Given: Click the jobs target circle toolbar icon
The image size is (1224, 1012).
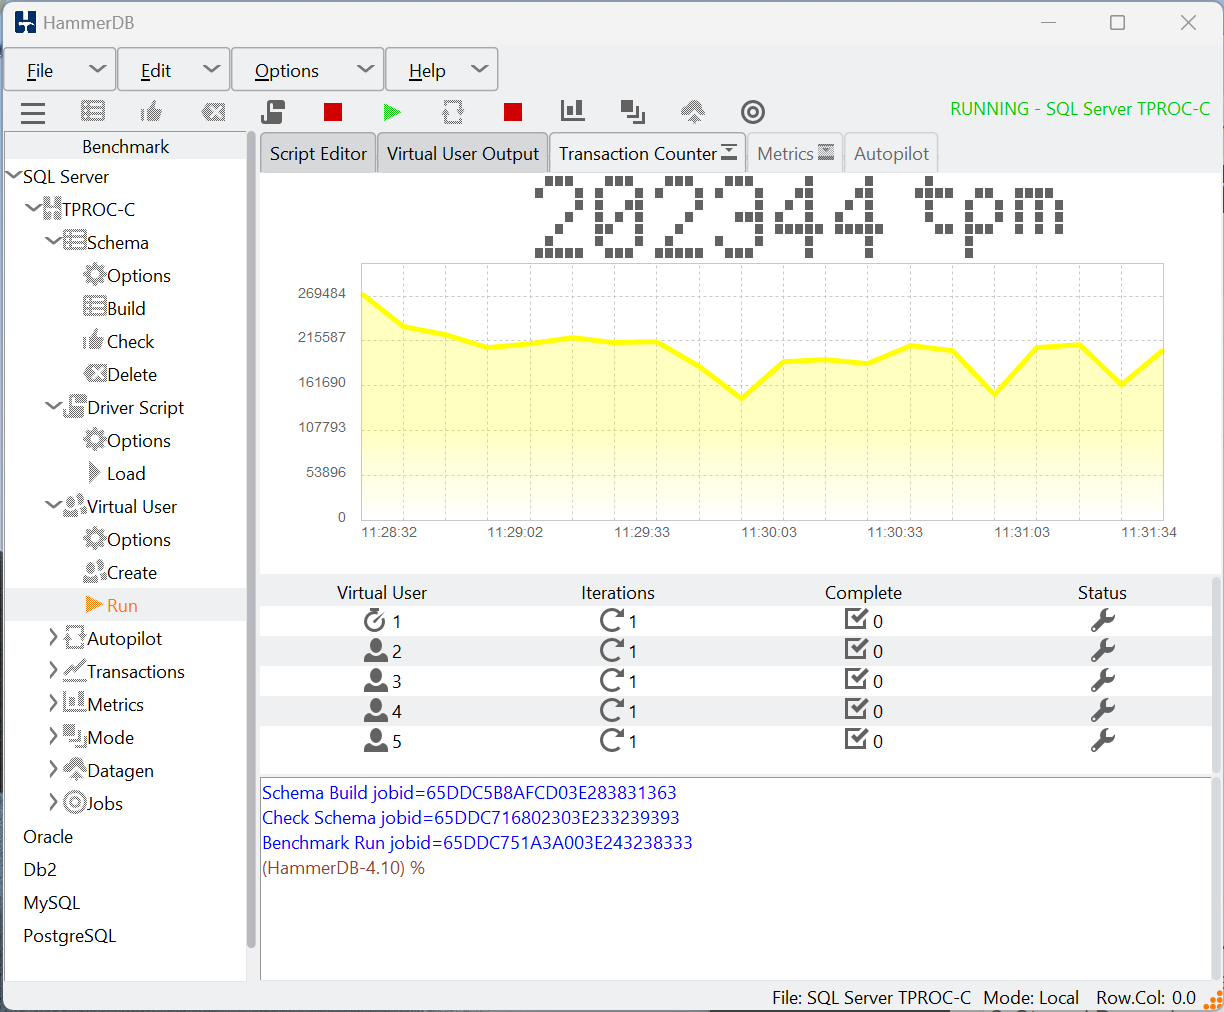Looking at the screenshot, I should [753, 112].
